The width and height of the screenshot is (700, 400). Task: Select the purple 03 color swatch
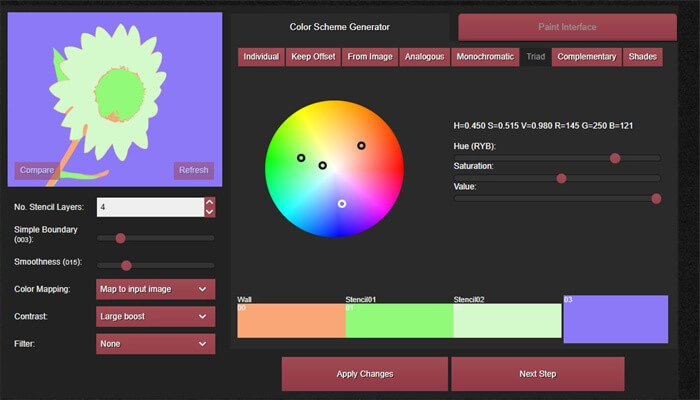[x=615, y=319]
